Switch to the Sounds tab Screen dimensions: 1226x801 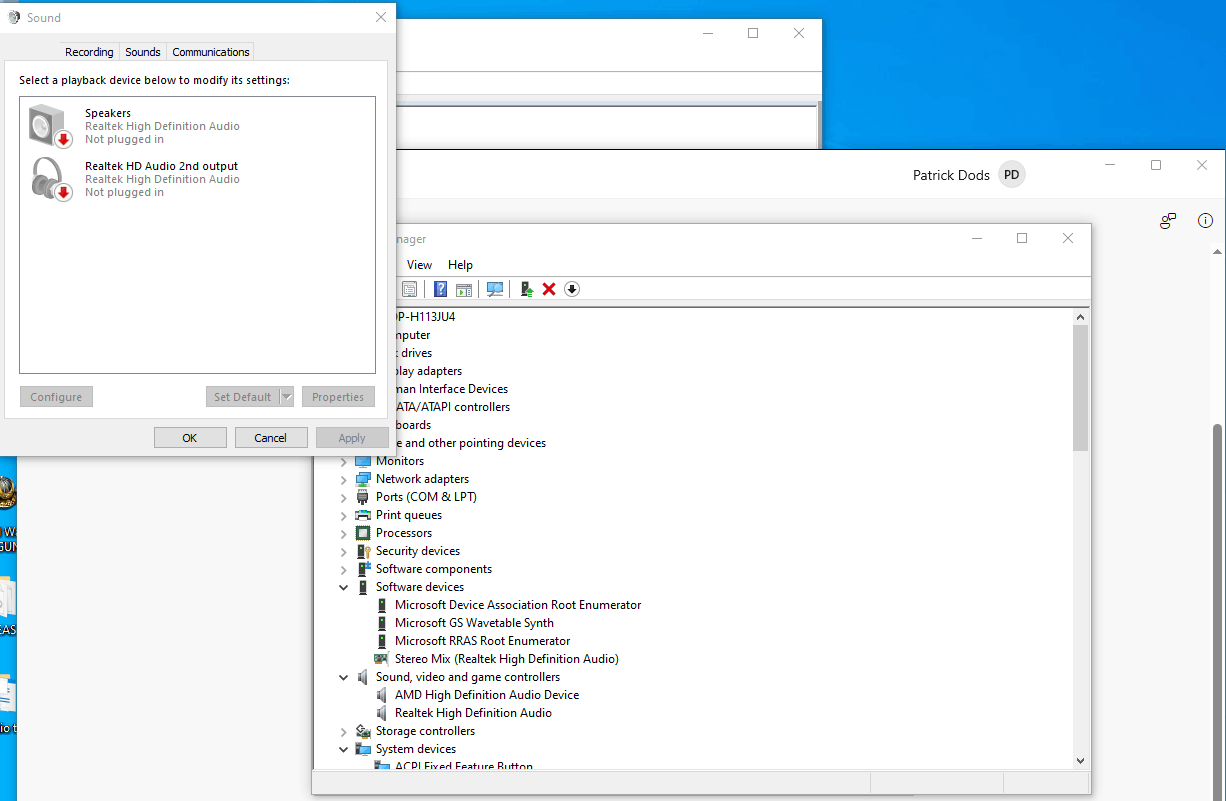pos(143,52)
